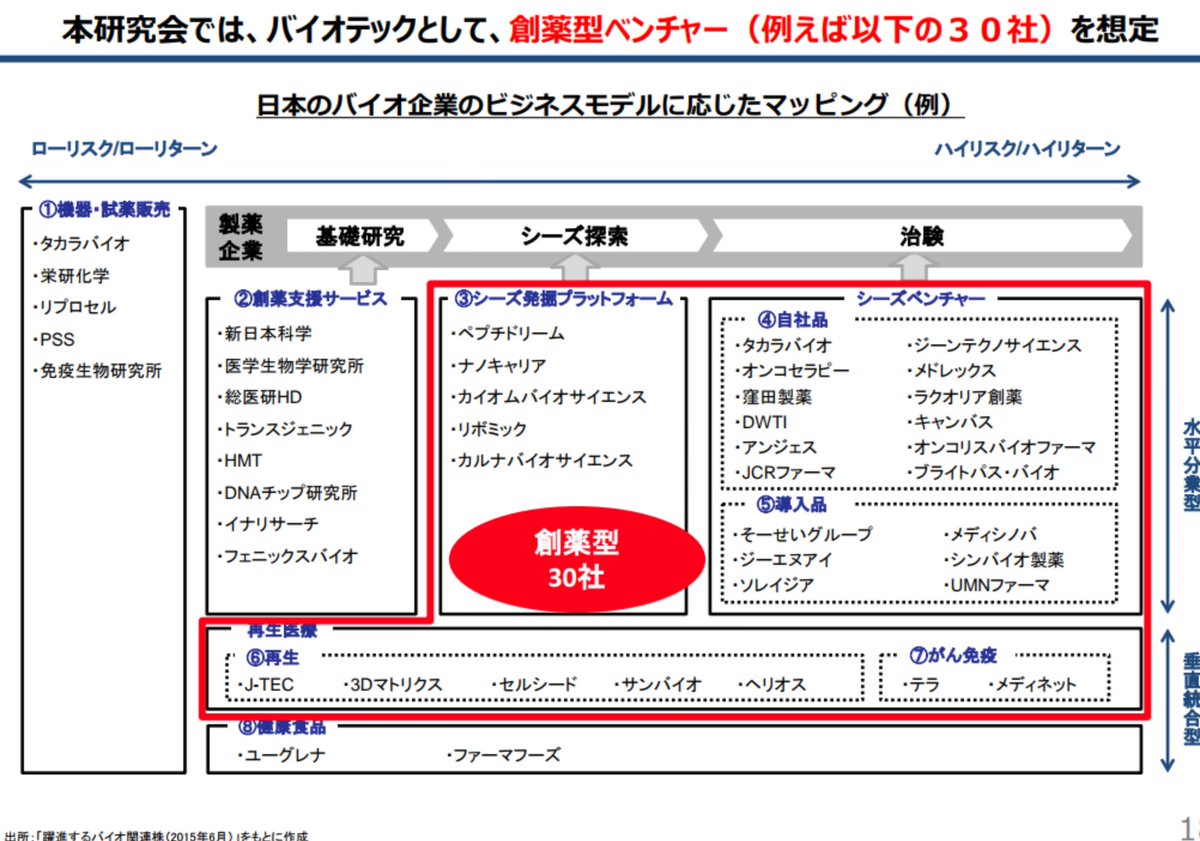Select the ②創薬支援サービス heading
This screenshot has width=1200, height=841.
(310, 298)
